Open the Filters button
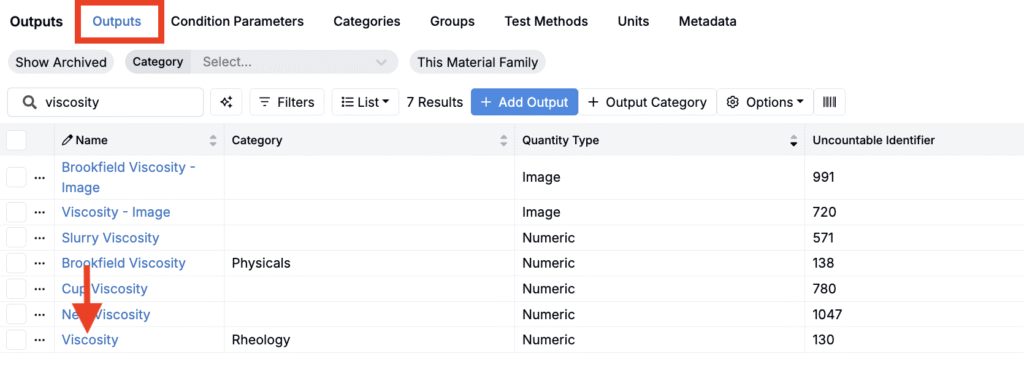The height and width of the screenshot is (372, 1024). coord(287,102)
